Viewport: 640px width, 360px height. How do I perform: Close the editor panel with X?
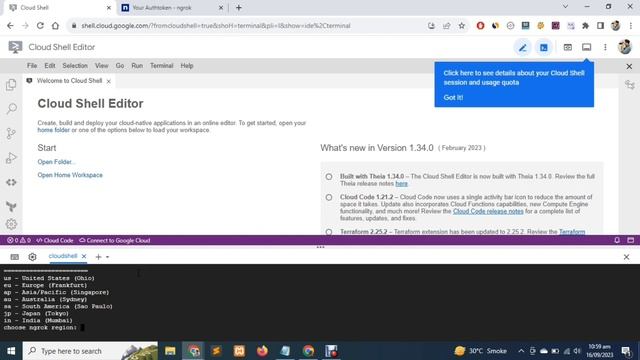629,66
